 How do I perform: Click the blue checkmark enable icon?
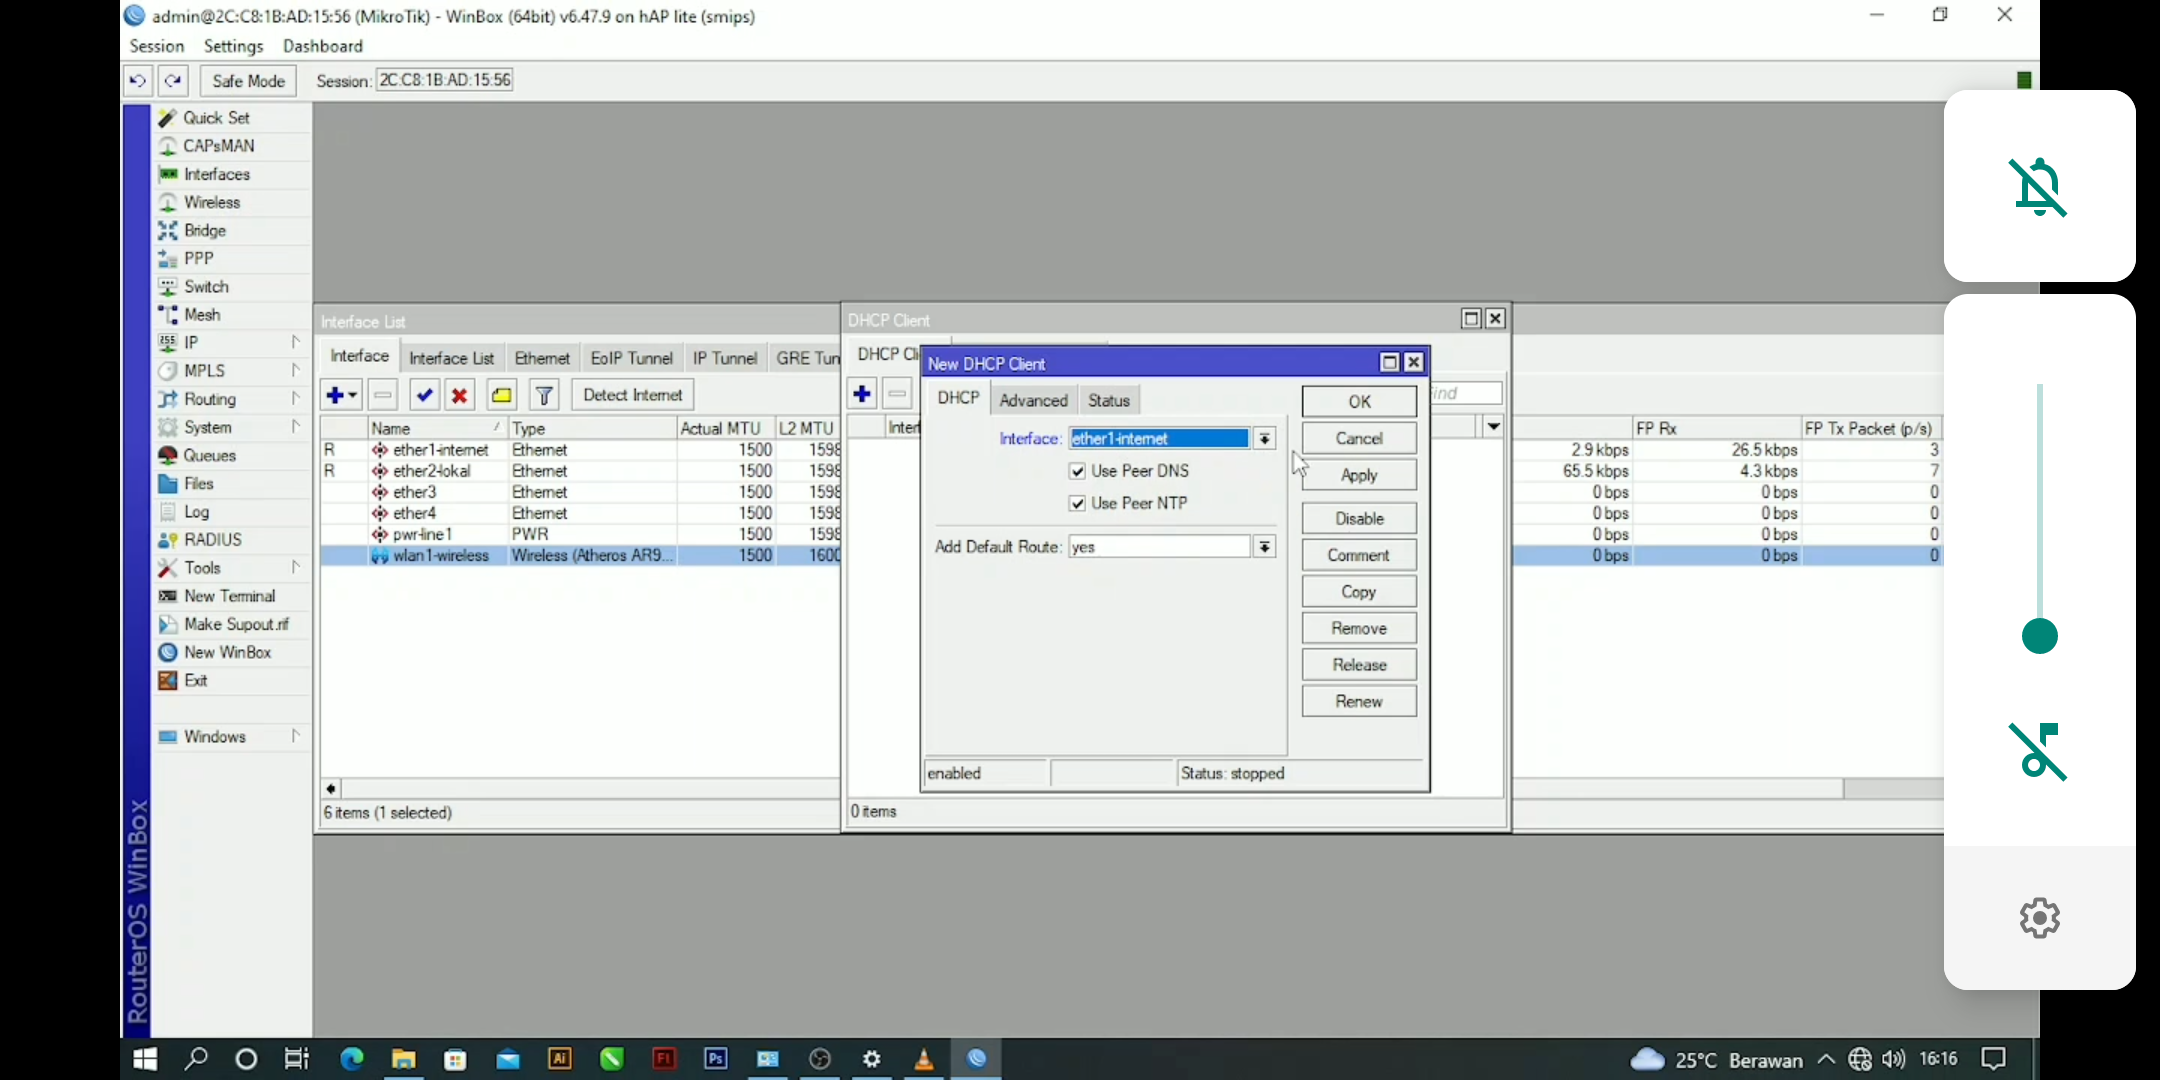pos(424,395)
